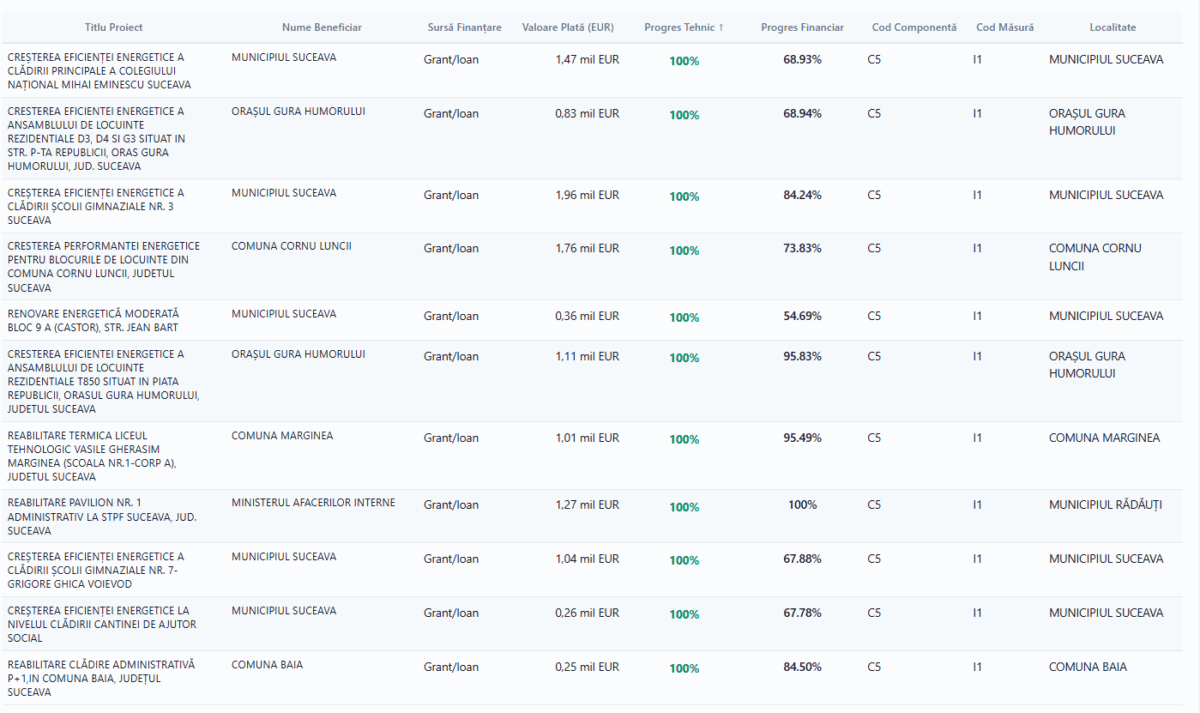Click Ministerul Afacerilor Interne beneficiary cell
The height and width of the screenshot is (713, 1200).
pyautogui.click(x=313, y=503)
